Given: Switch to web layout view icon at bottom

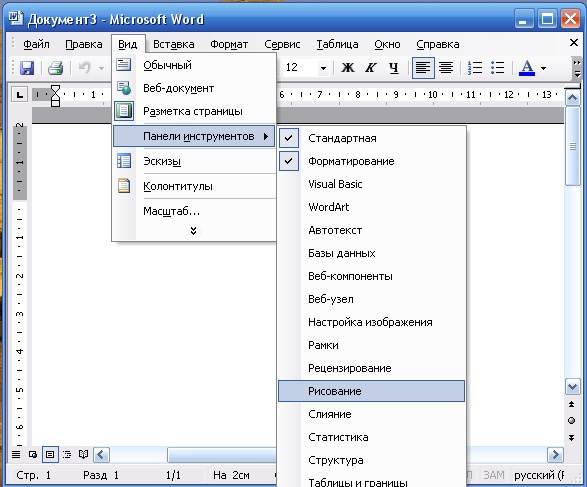Looking at the screenshot, I should tap(33, 454).
